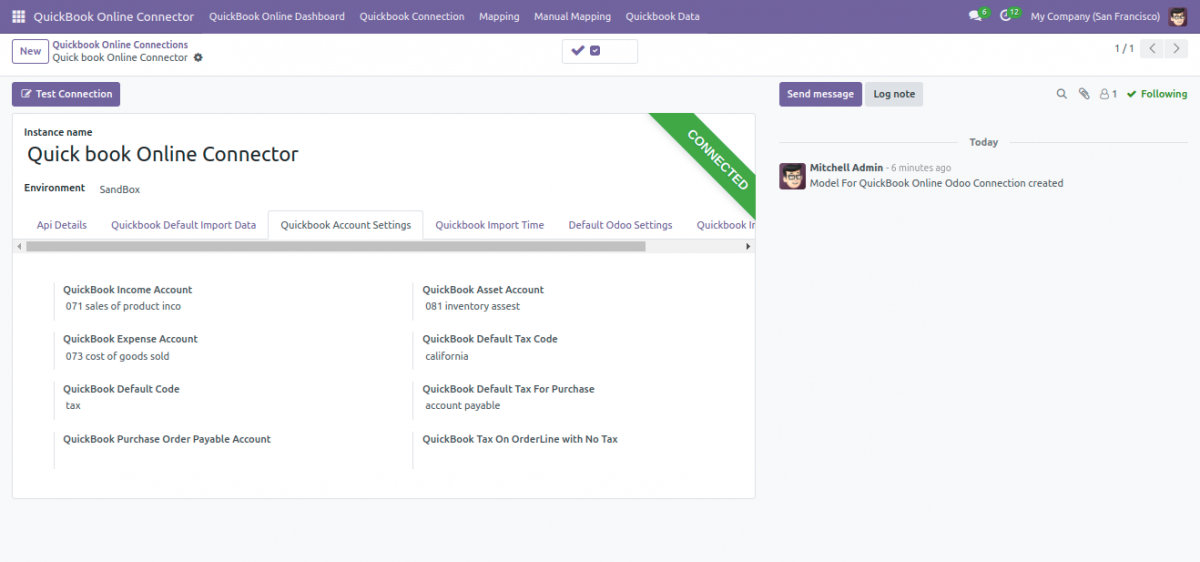Click the checkbox status icon
Image resolution: width=1200 pixels, height=562 pixels.
(595, 50)
